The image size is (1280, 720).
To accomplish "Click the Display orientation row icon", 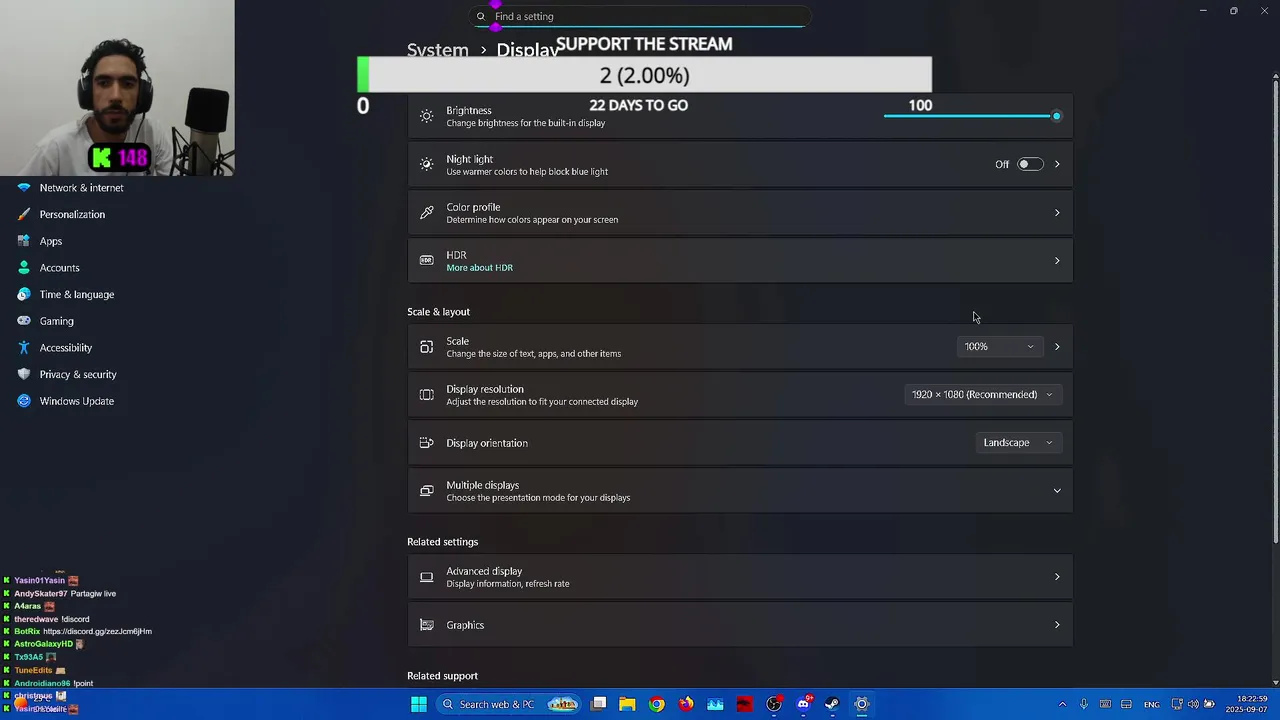I will (x=427, y=443).
